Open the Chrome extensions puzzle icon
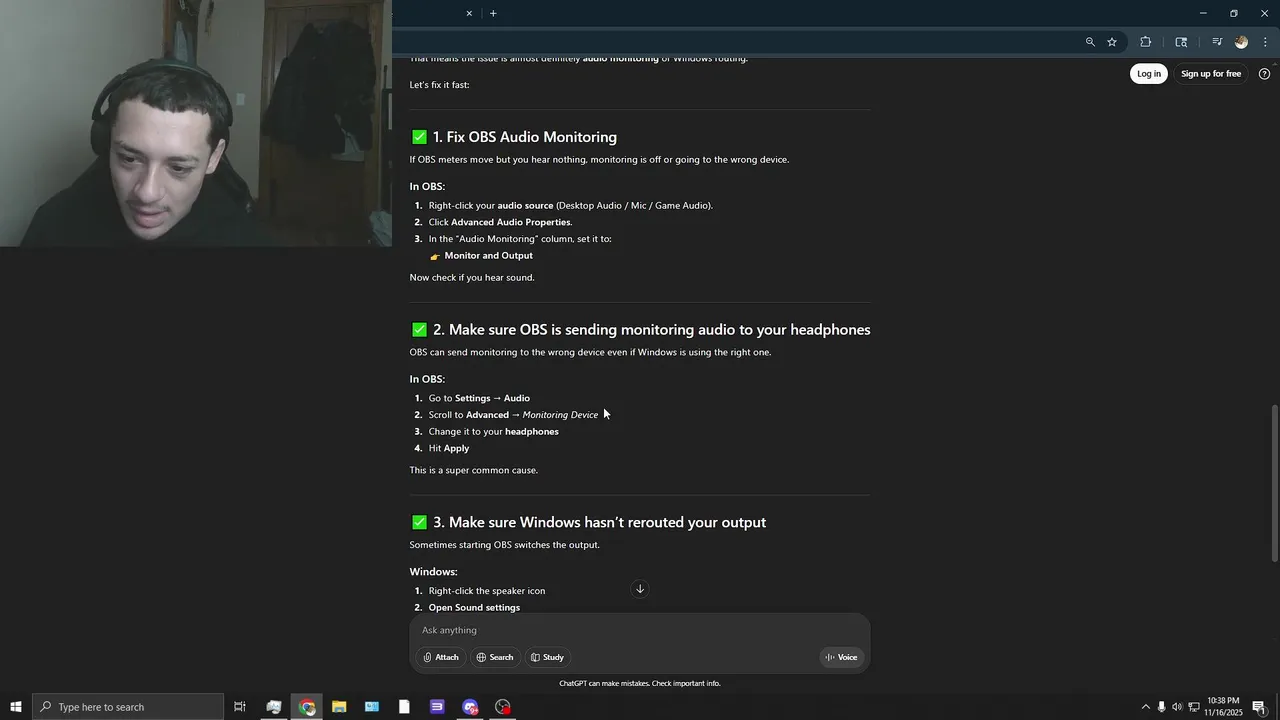This screenshot has width=1280, height=720. (1146, 42)
